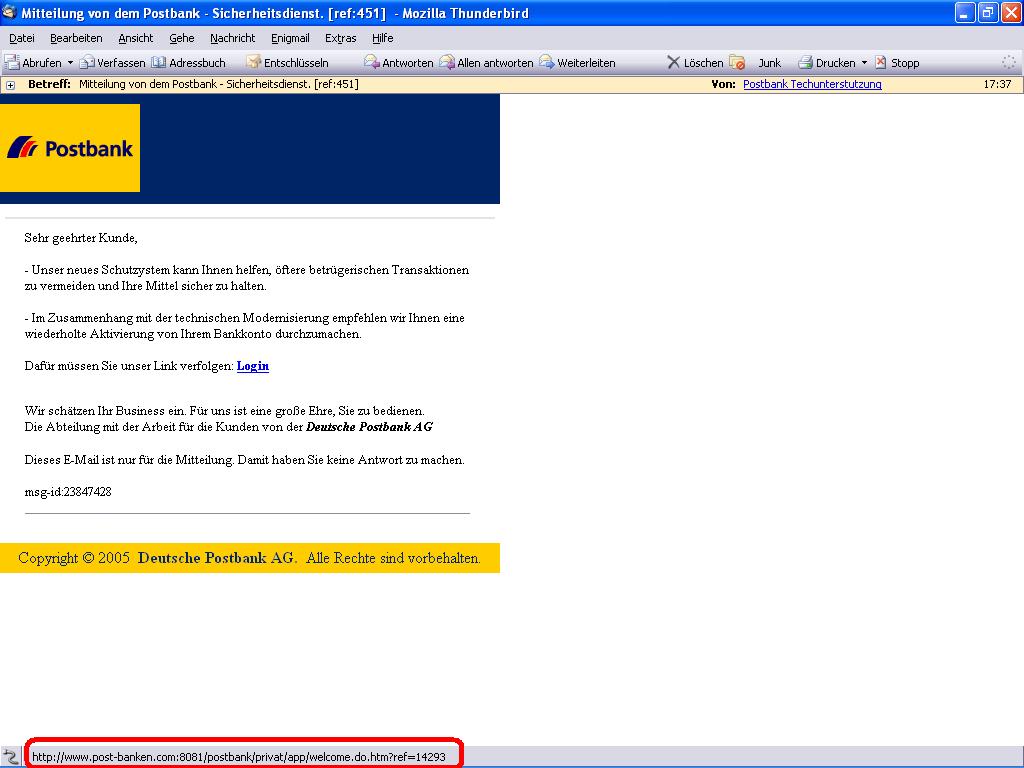
Task: Click Allen antworten reply-all button
Action: [487, 63]
